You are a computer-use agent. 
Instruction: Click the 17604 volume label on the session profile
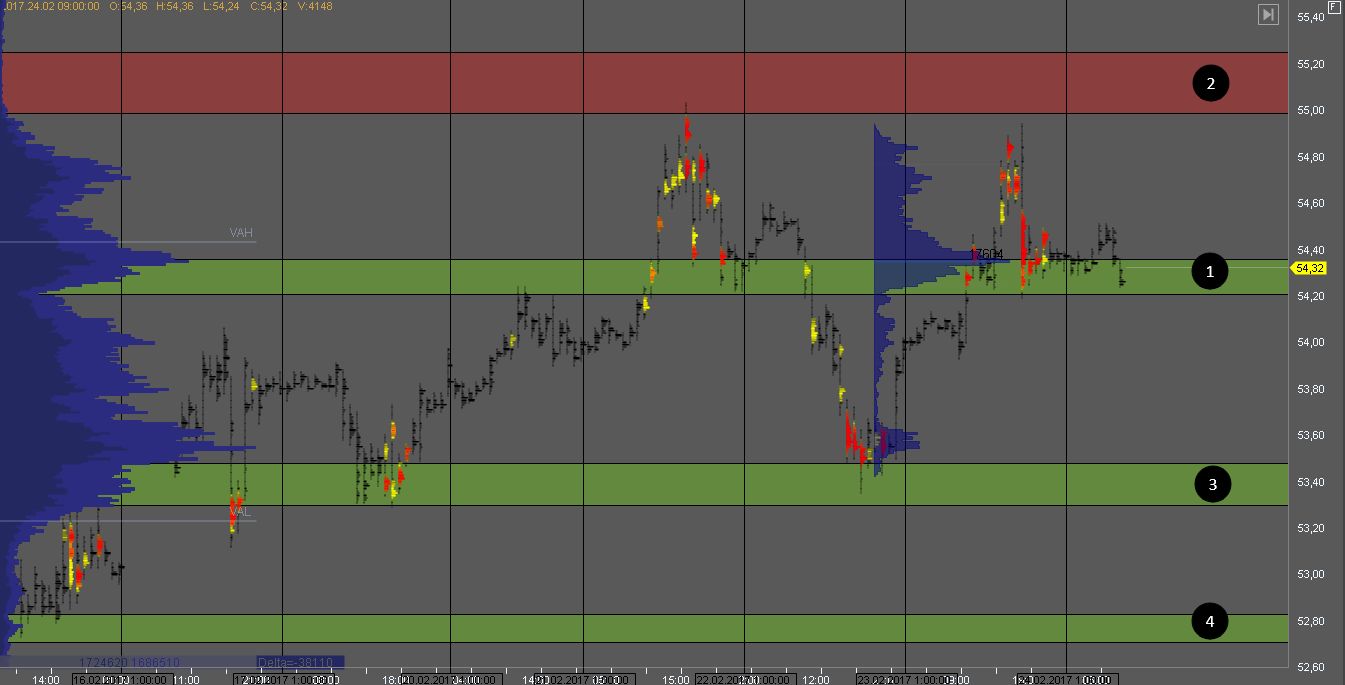coord(986,254)
